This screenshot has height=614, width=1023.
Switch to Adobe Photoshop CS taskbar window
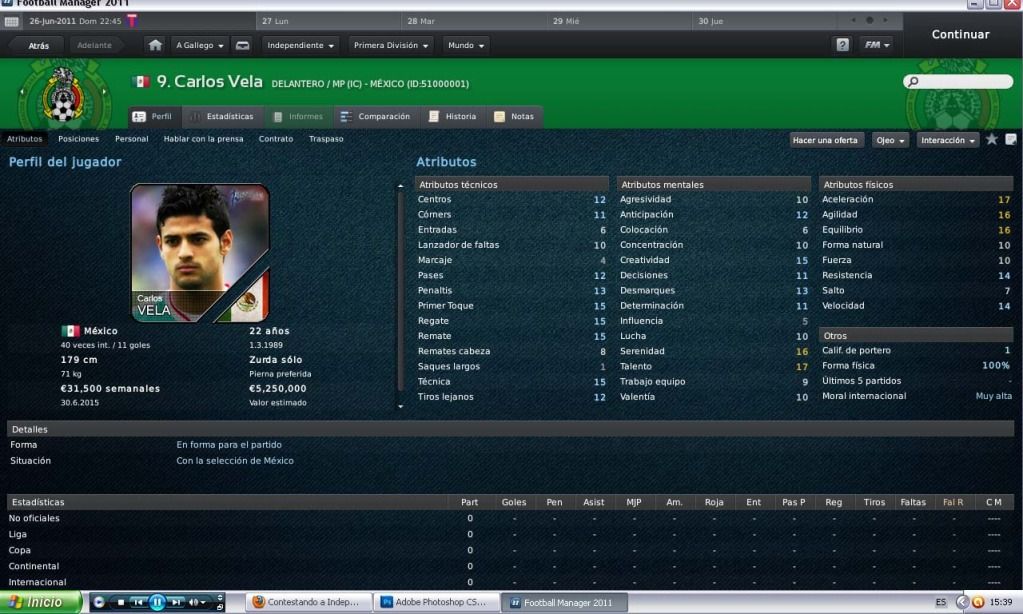[x=436, y=602]
